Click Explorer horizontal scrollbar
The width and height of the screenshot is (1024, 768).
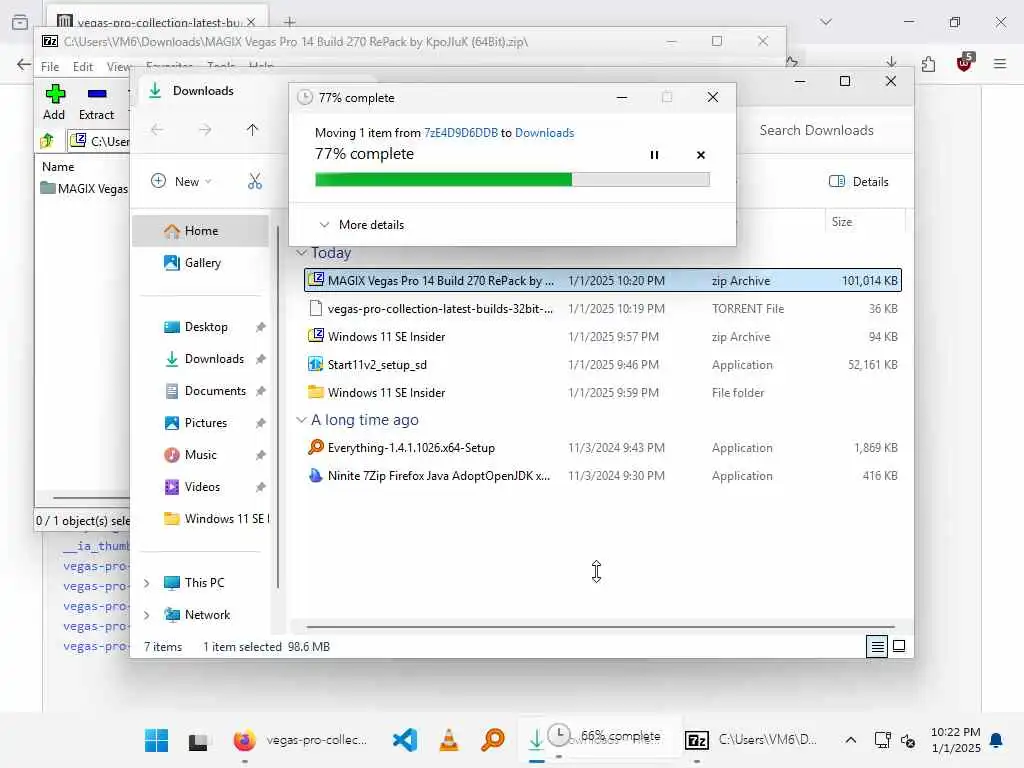(x=600, y=626)
